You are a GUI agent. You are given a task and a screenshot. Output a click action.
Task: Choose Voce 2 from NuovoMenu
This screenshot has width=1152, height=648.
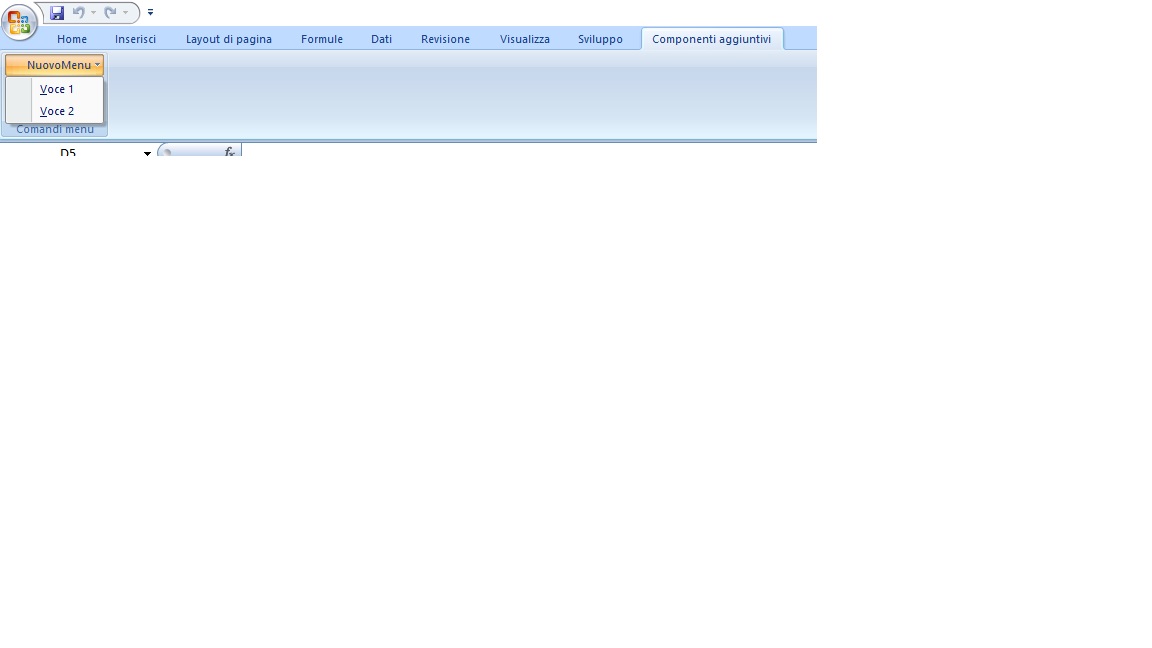[x=55, y=111]
